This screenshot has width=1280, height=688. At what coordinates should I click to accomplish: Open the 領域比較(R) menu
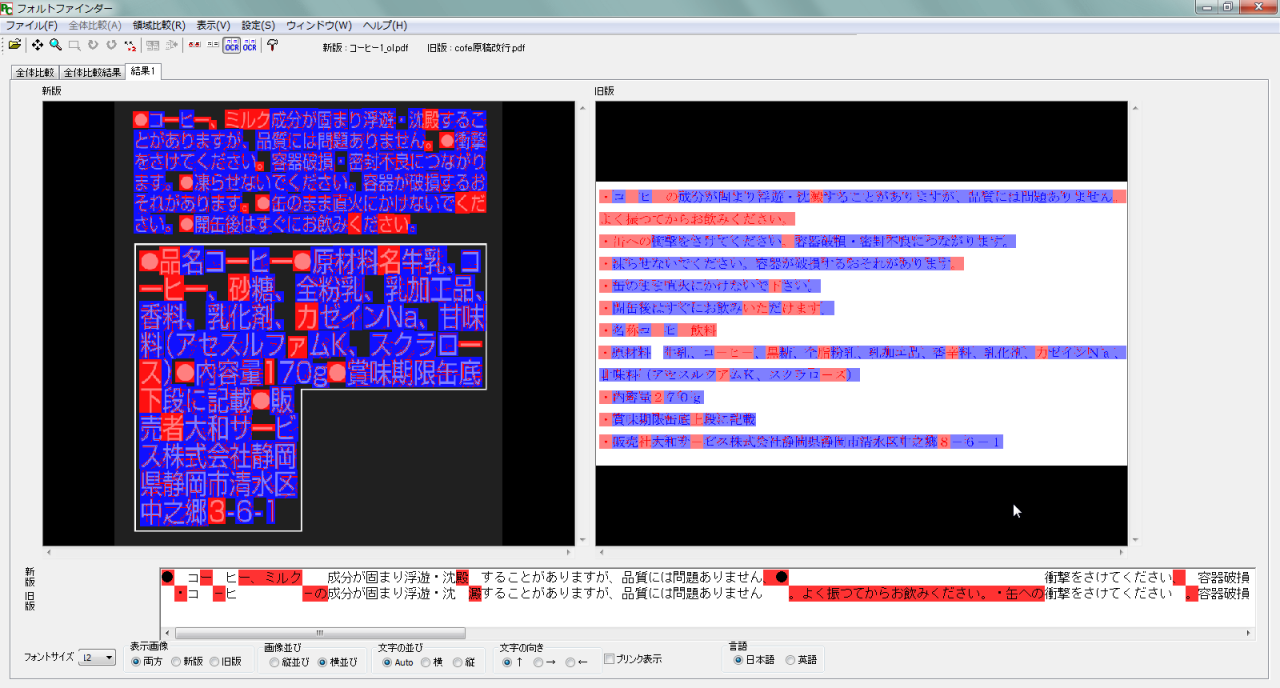159,25
